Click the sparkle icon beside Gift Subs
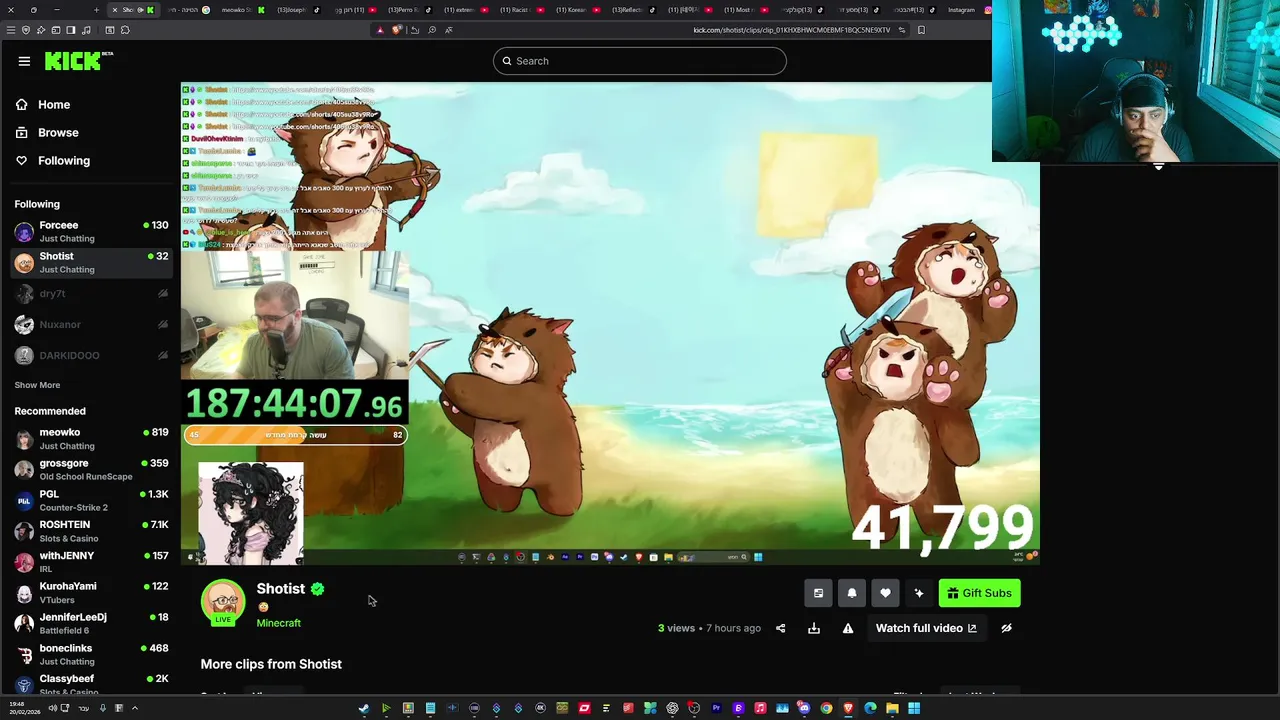 [919, 593]
